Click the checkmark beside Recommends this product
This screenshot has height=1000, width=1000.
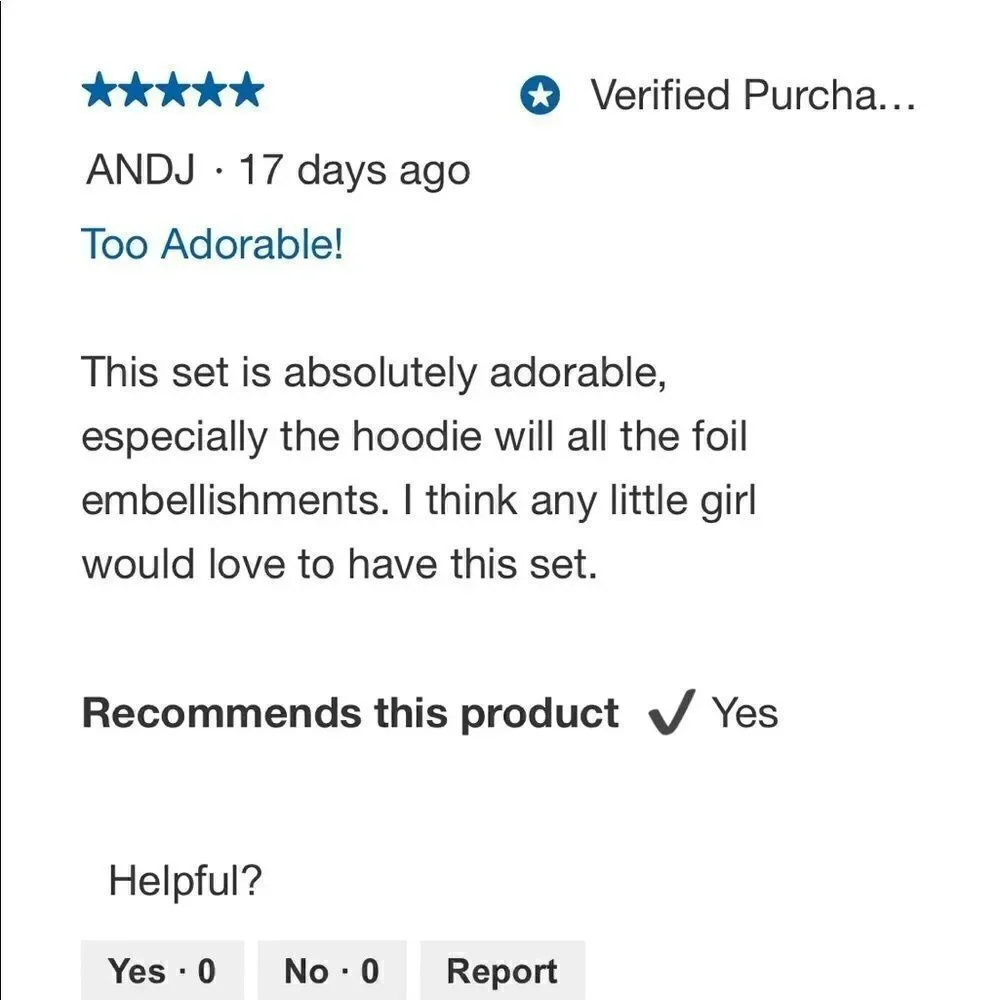click(x=671, y=715)
